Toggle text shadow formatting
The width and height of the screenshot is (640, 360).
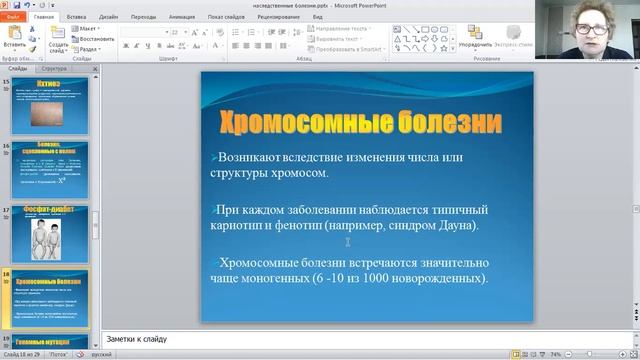coord(159,46)
